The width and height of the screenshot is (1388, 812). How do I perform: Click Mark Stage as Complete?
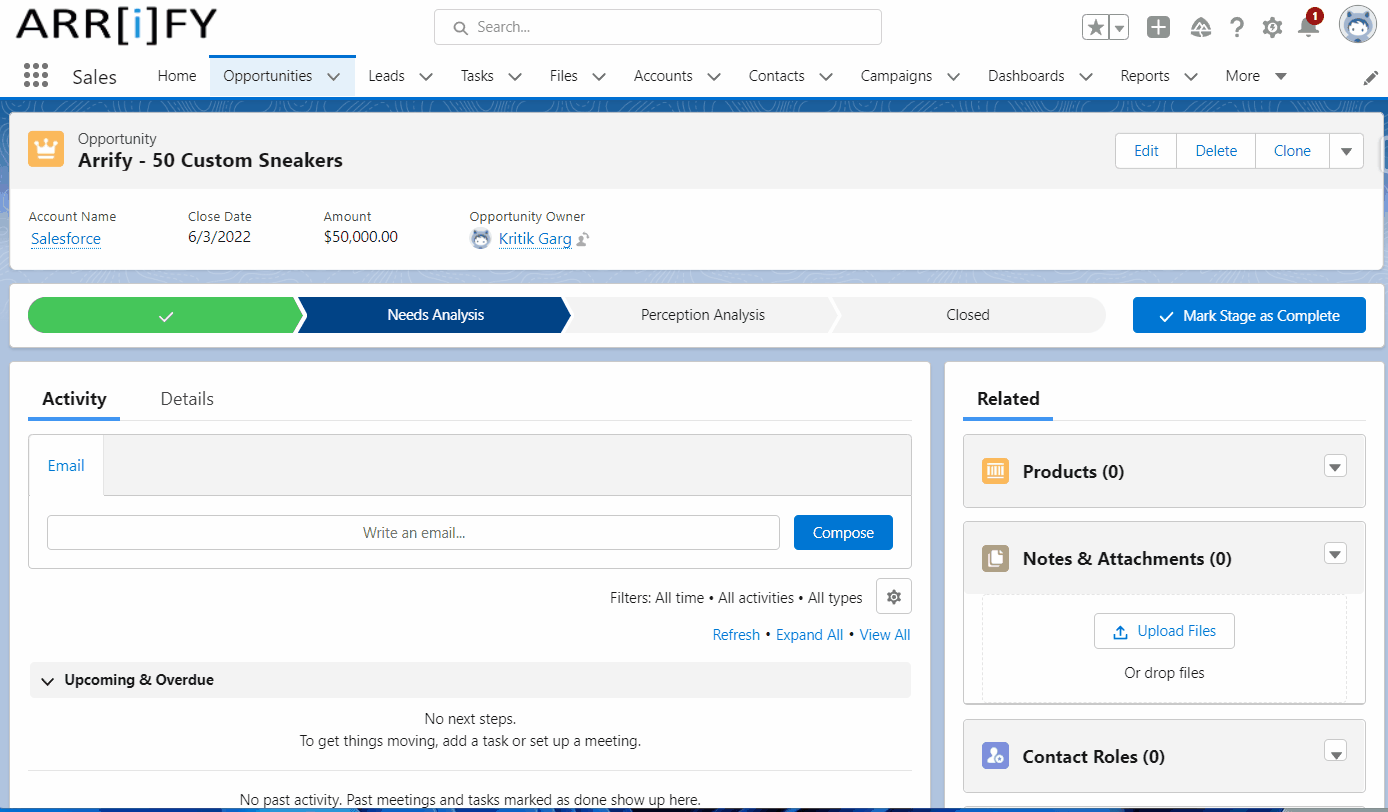[1249, 314]
